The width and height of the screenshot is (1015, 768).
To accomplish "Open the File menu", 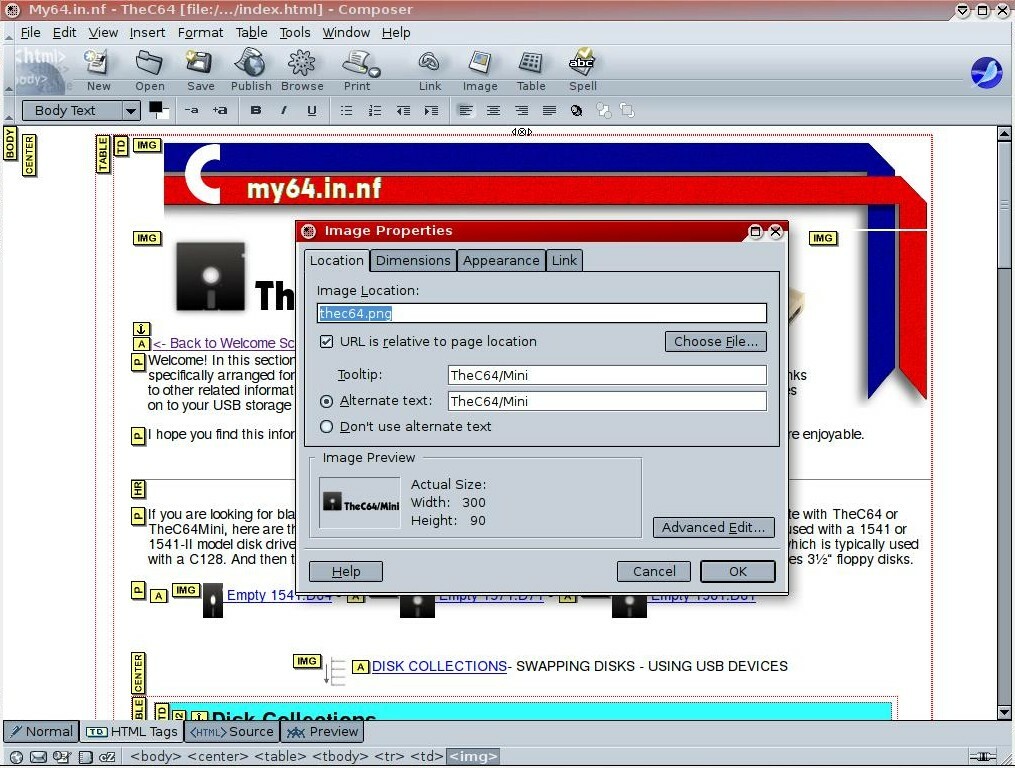I will pos(30,32).
